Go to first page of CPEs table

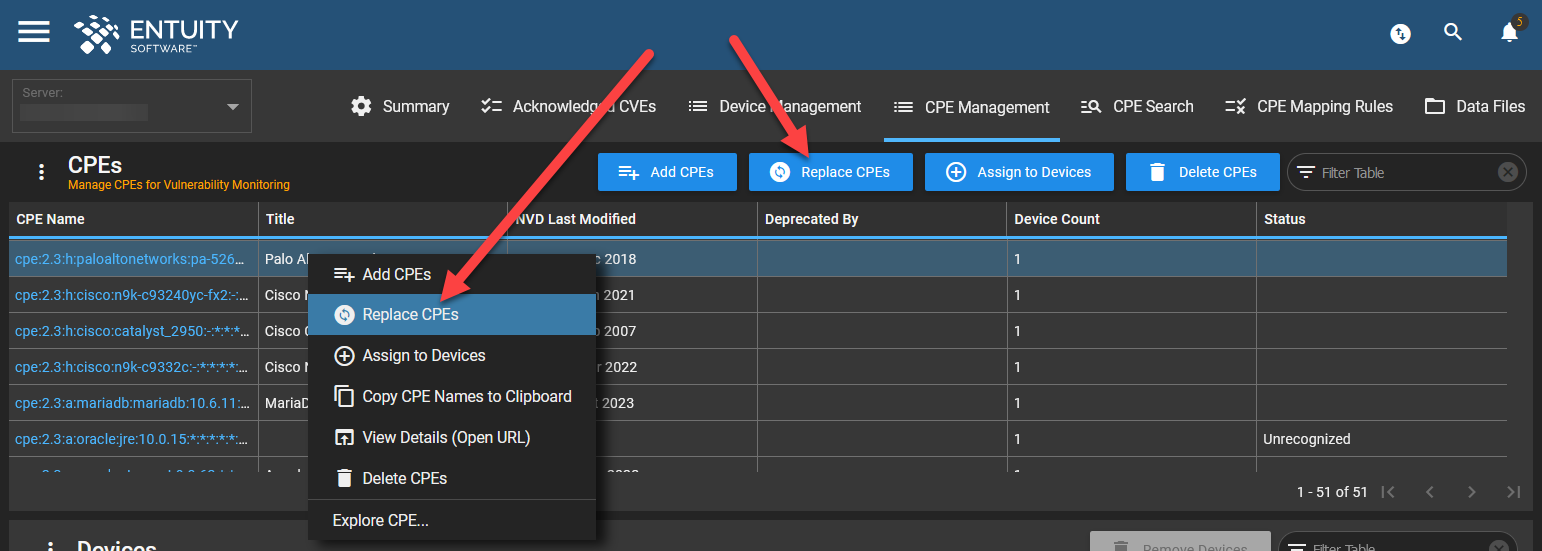pos(1388,492)
